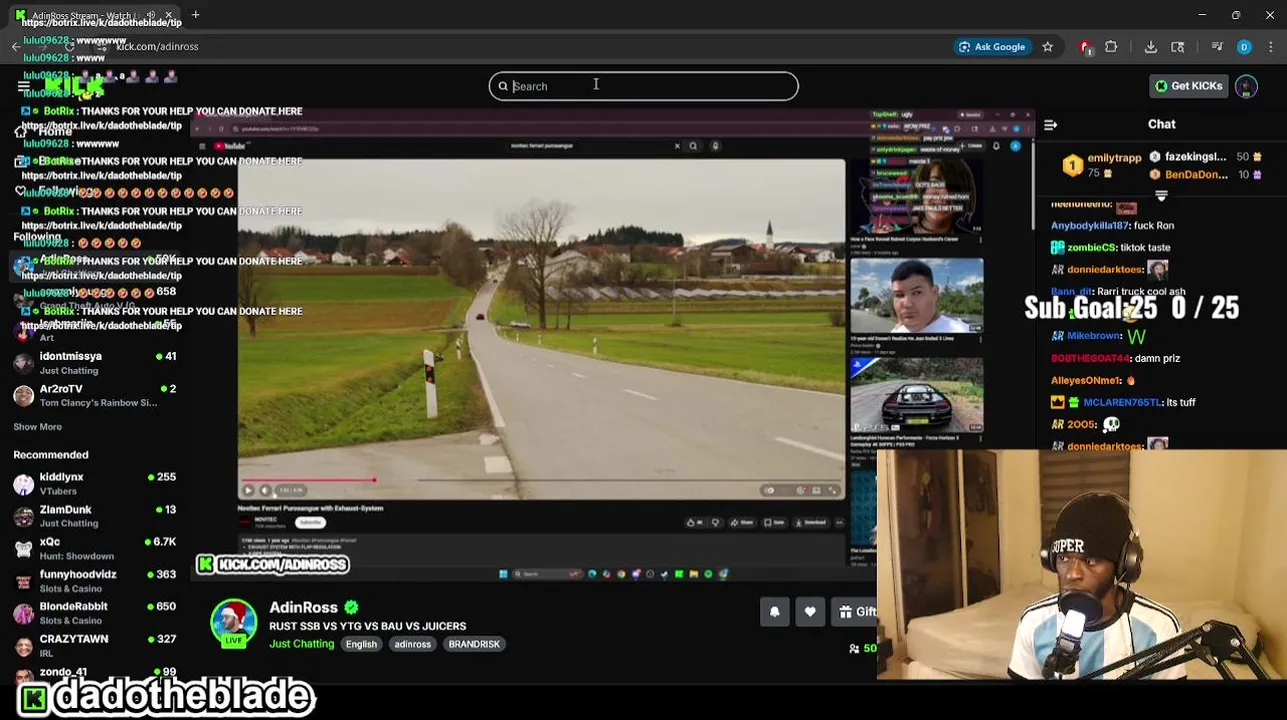
Task: Collapse the chat panel with the arrow icon
Action: 1050,125
